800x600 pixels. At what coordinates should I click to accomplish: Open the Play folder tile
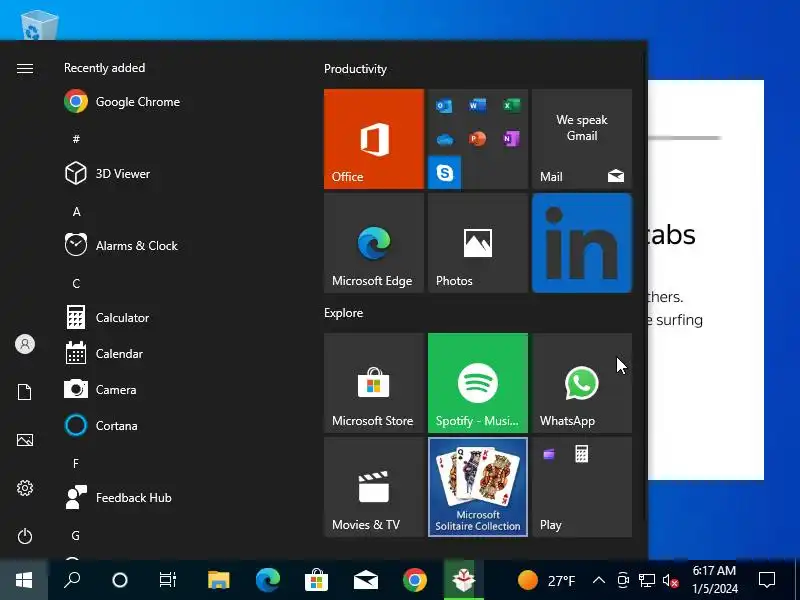582,487
